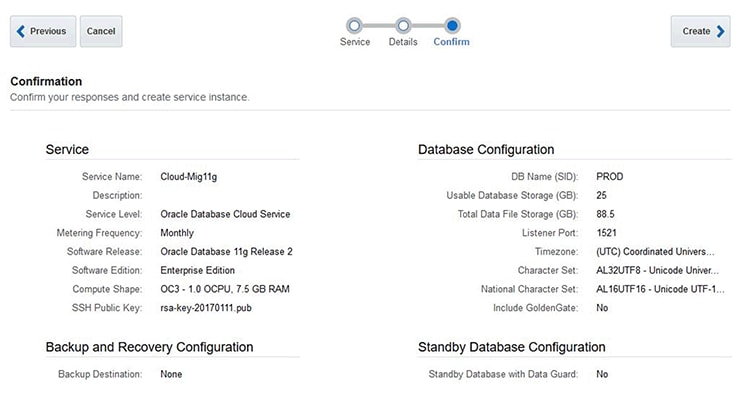Select the Confirm step label
The height and width of the screenshot is (413, 750).
click(x=451, y=43)
